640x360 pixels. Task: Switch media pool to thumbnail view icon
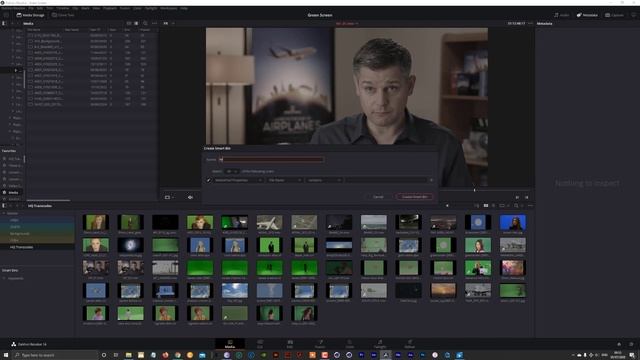[x=486, y=206]
